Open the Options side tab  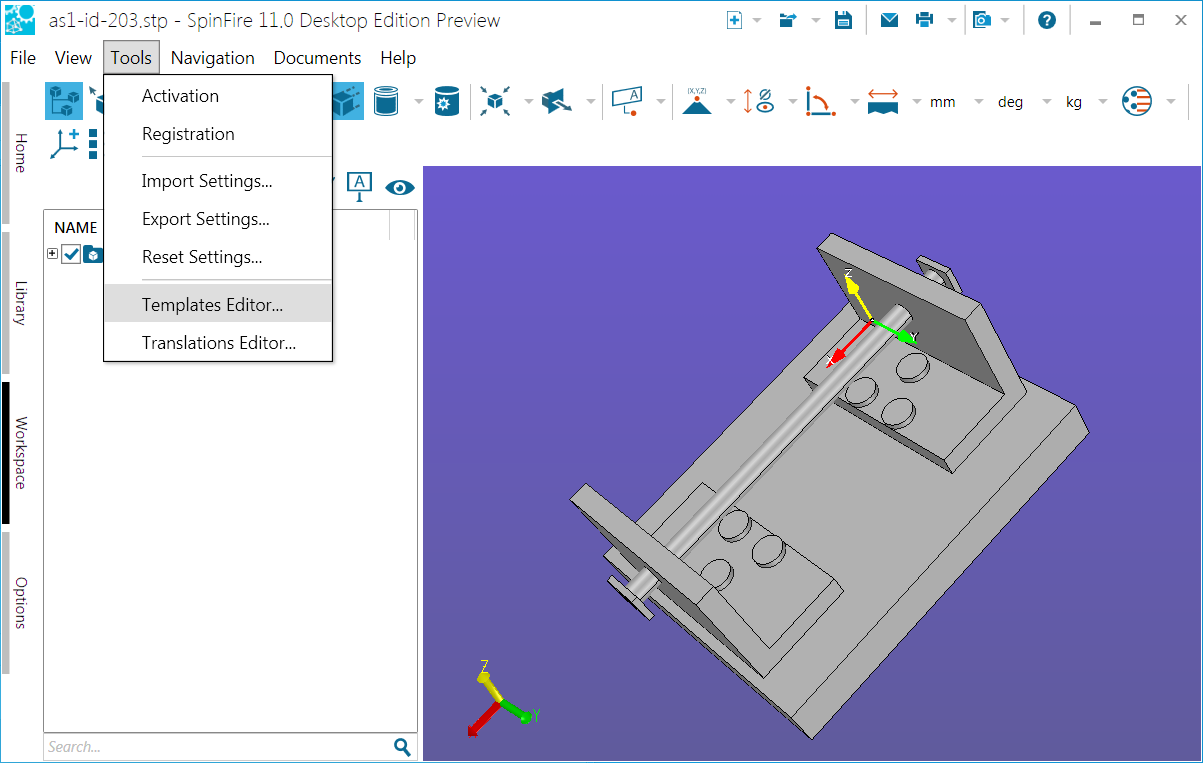point(20,602)
